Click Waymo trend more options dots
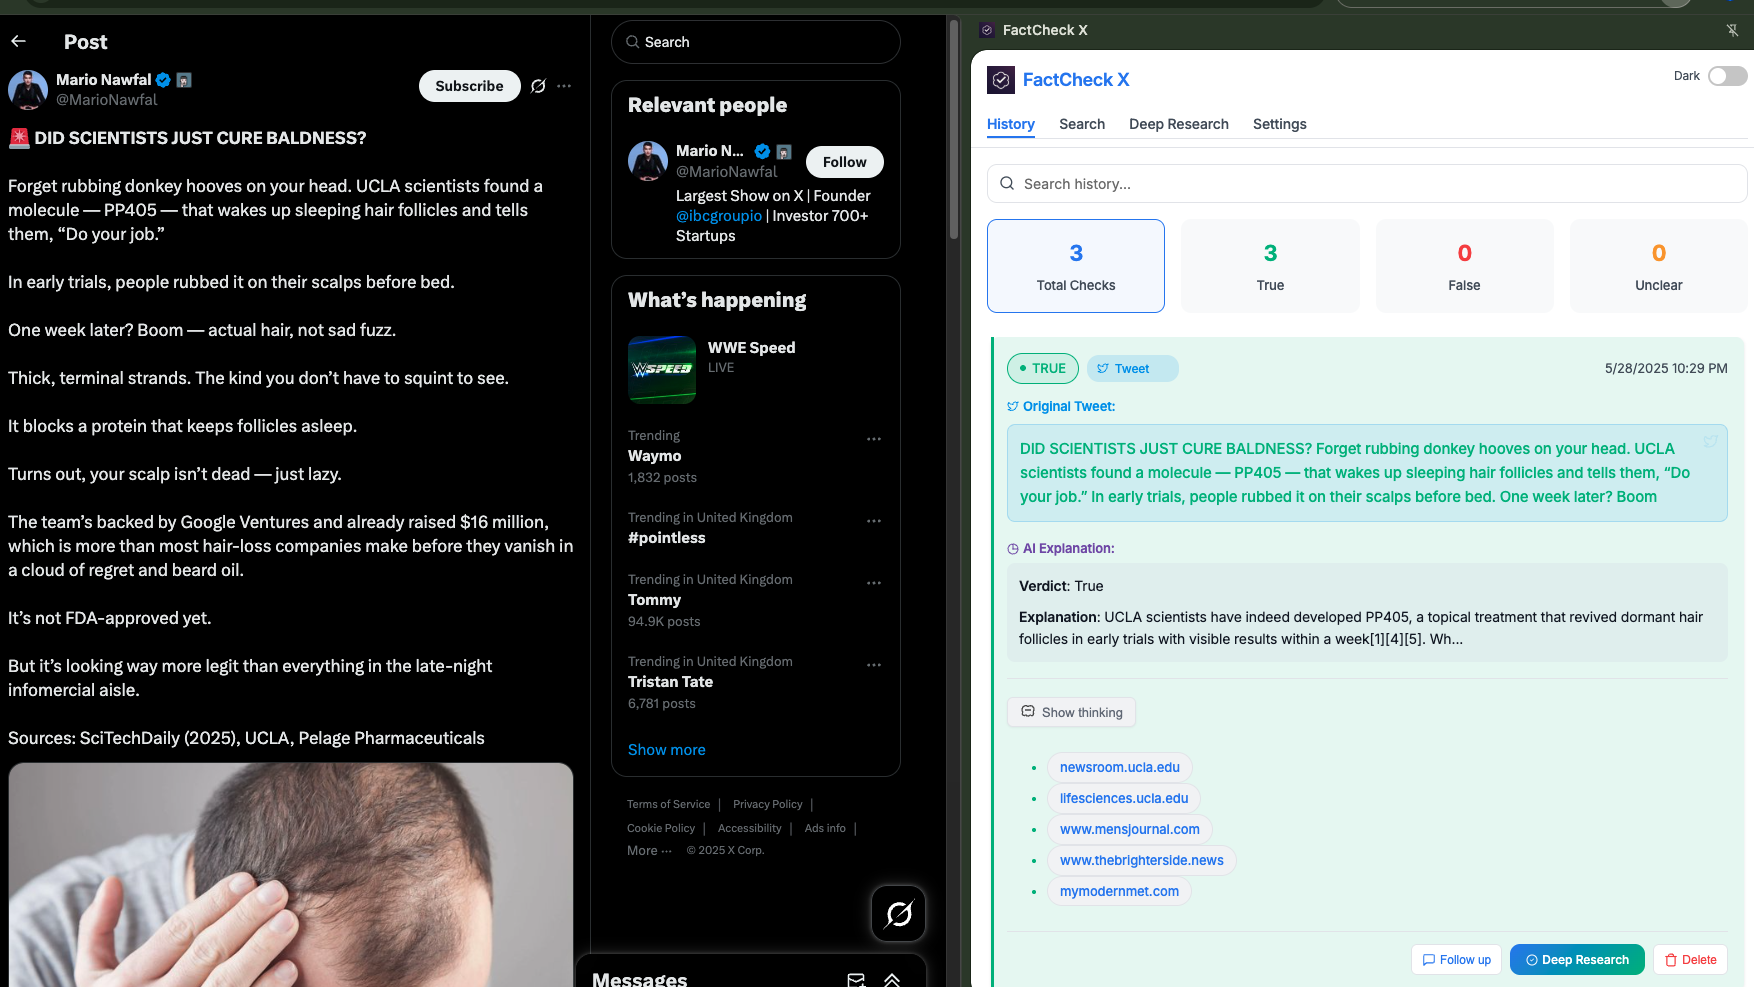Image resolution: width=1754 pixels, height=987 pixels. [874, 439]
